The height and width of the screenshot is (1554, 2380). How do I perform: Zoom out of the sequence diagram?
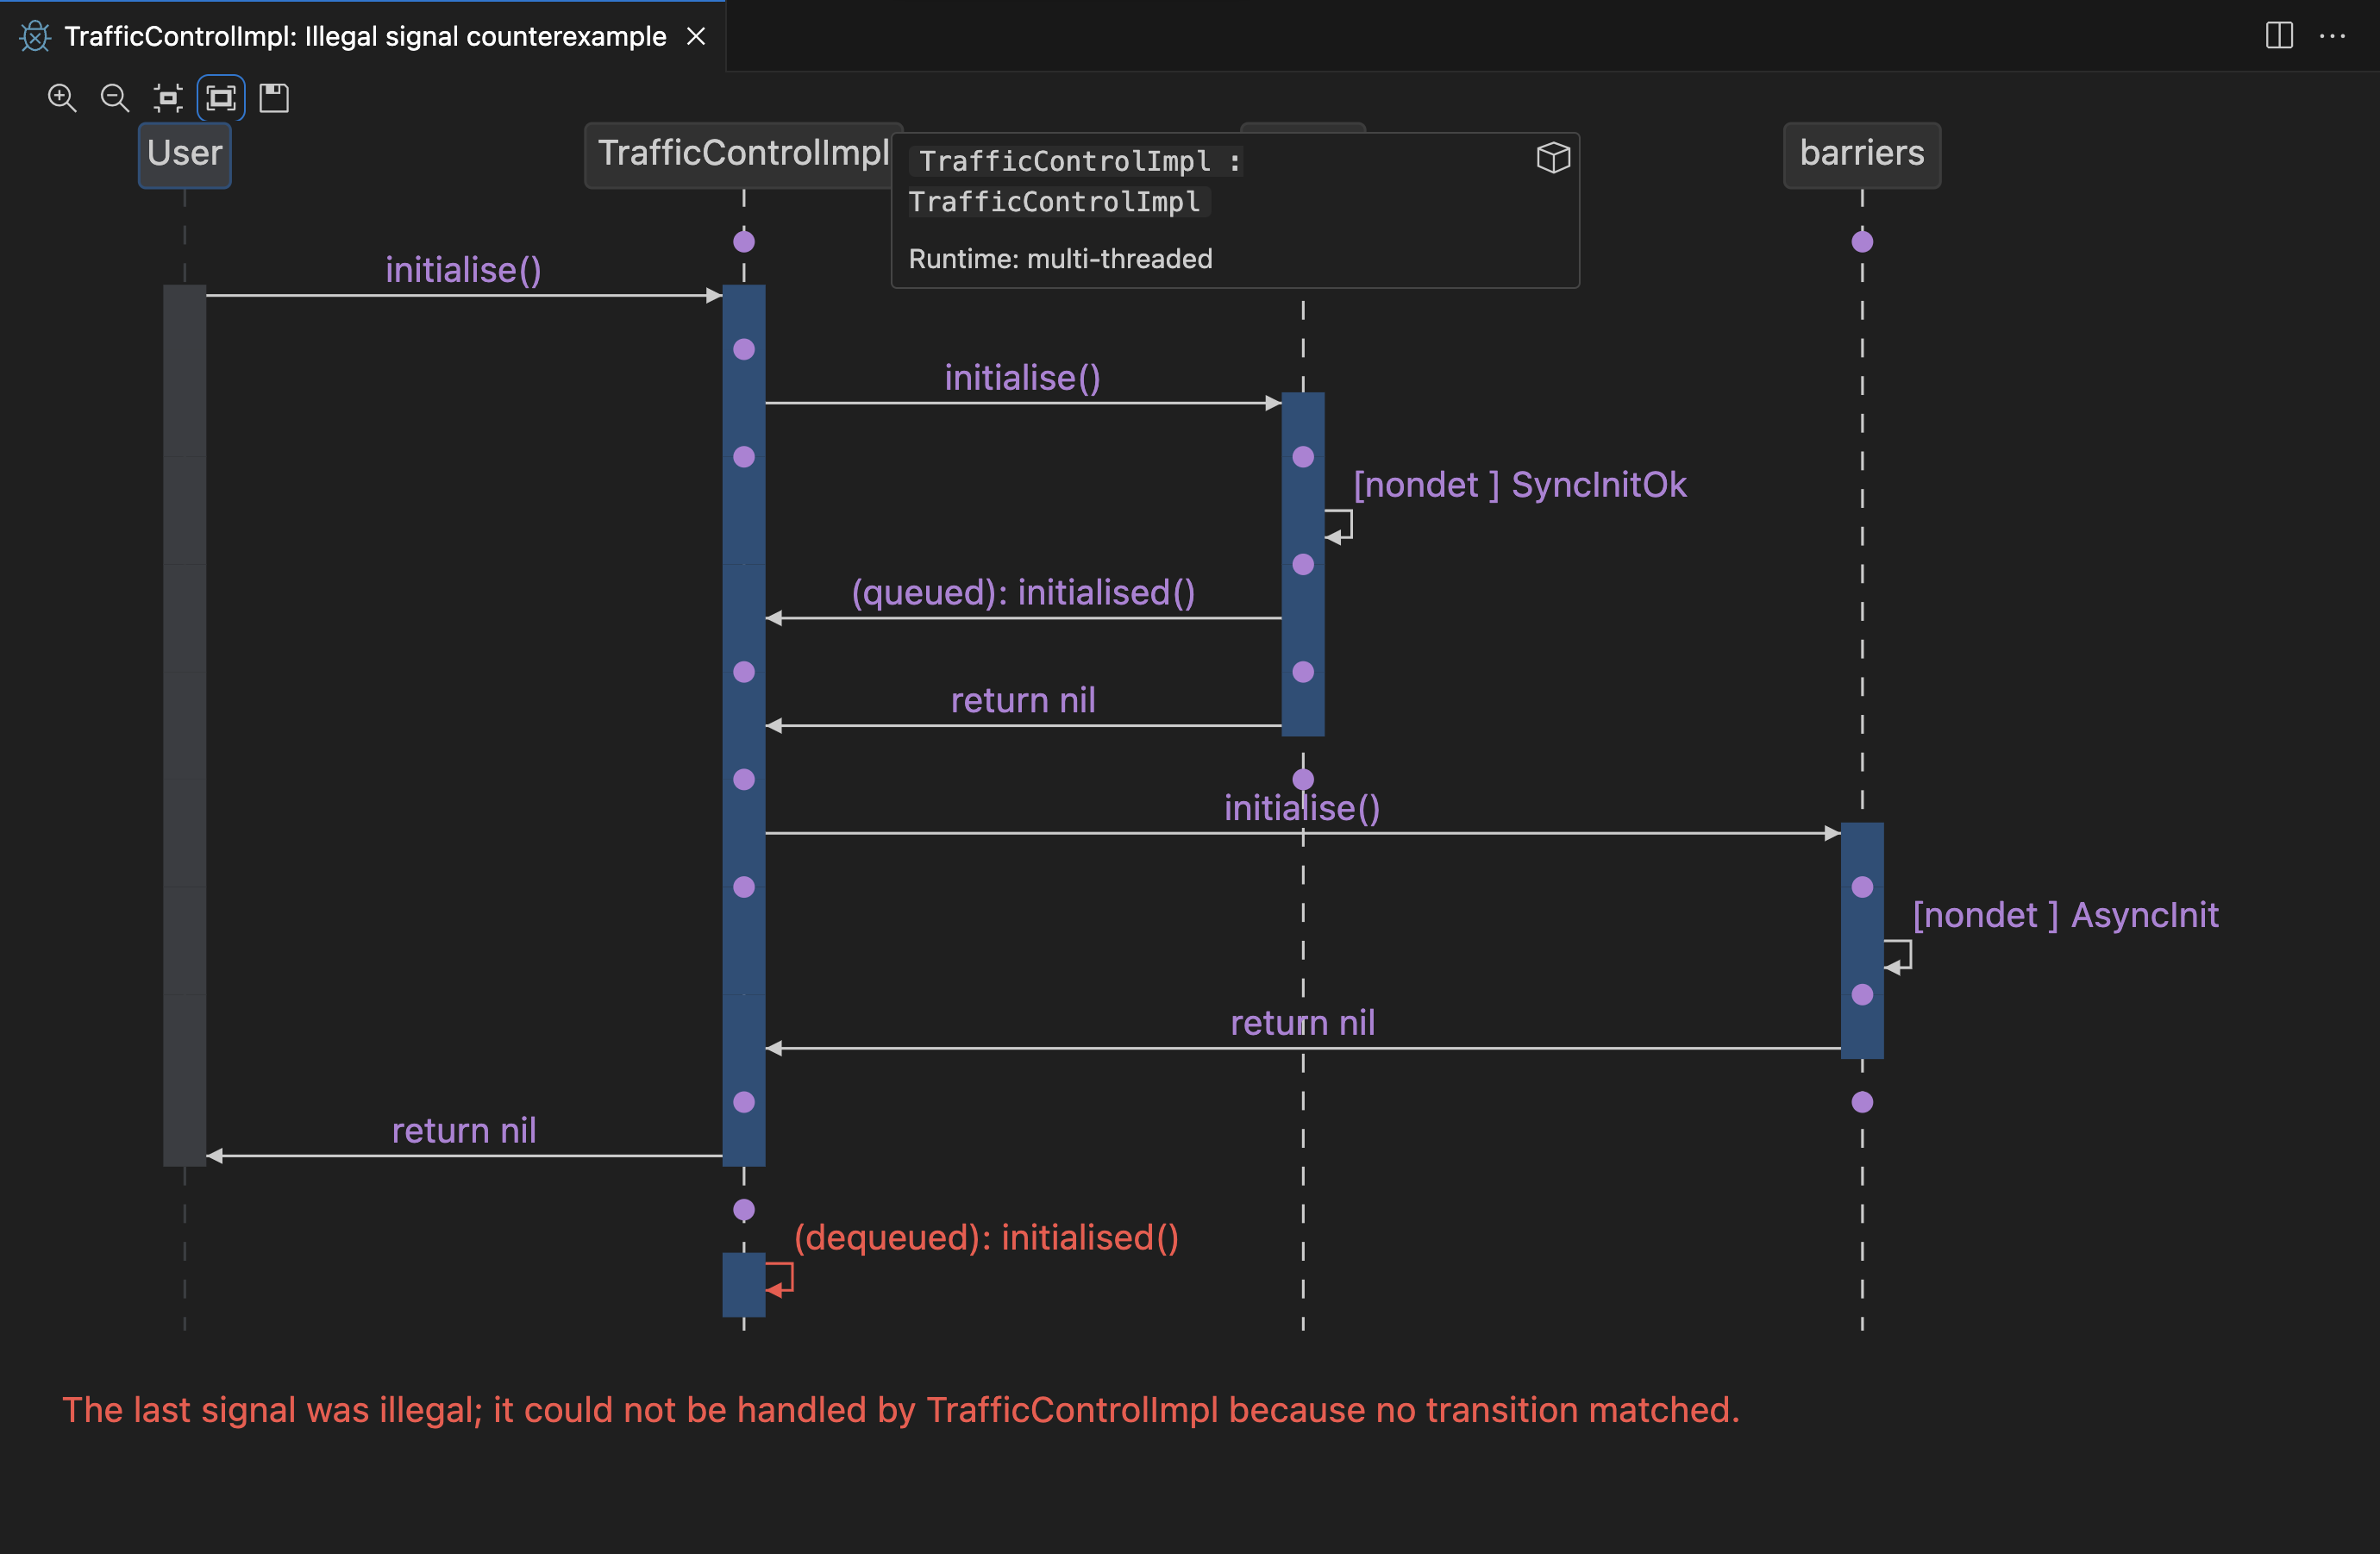[115, 97]
